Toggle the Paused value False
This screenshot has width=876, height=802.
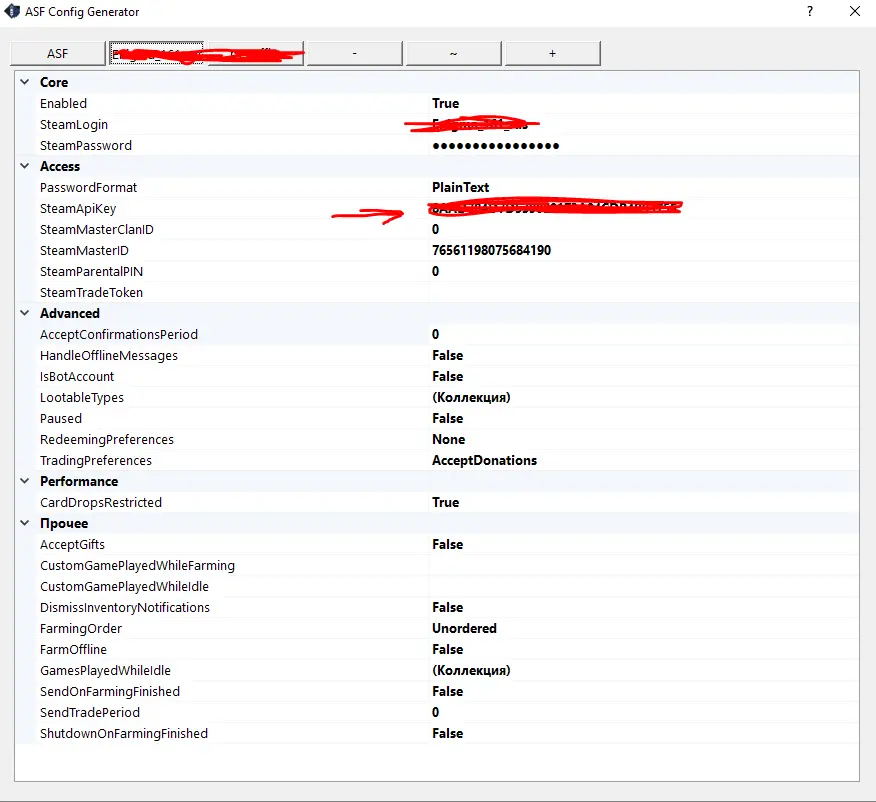point(447,418)
